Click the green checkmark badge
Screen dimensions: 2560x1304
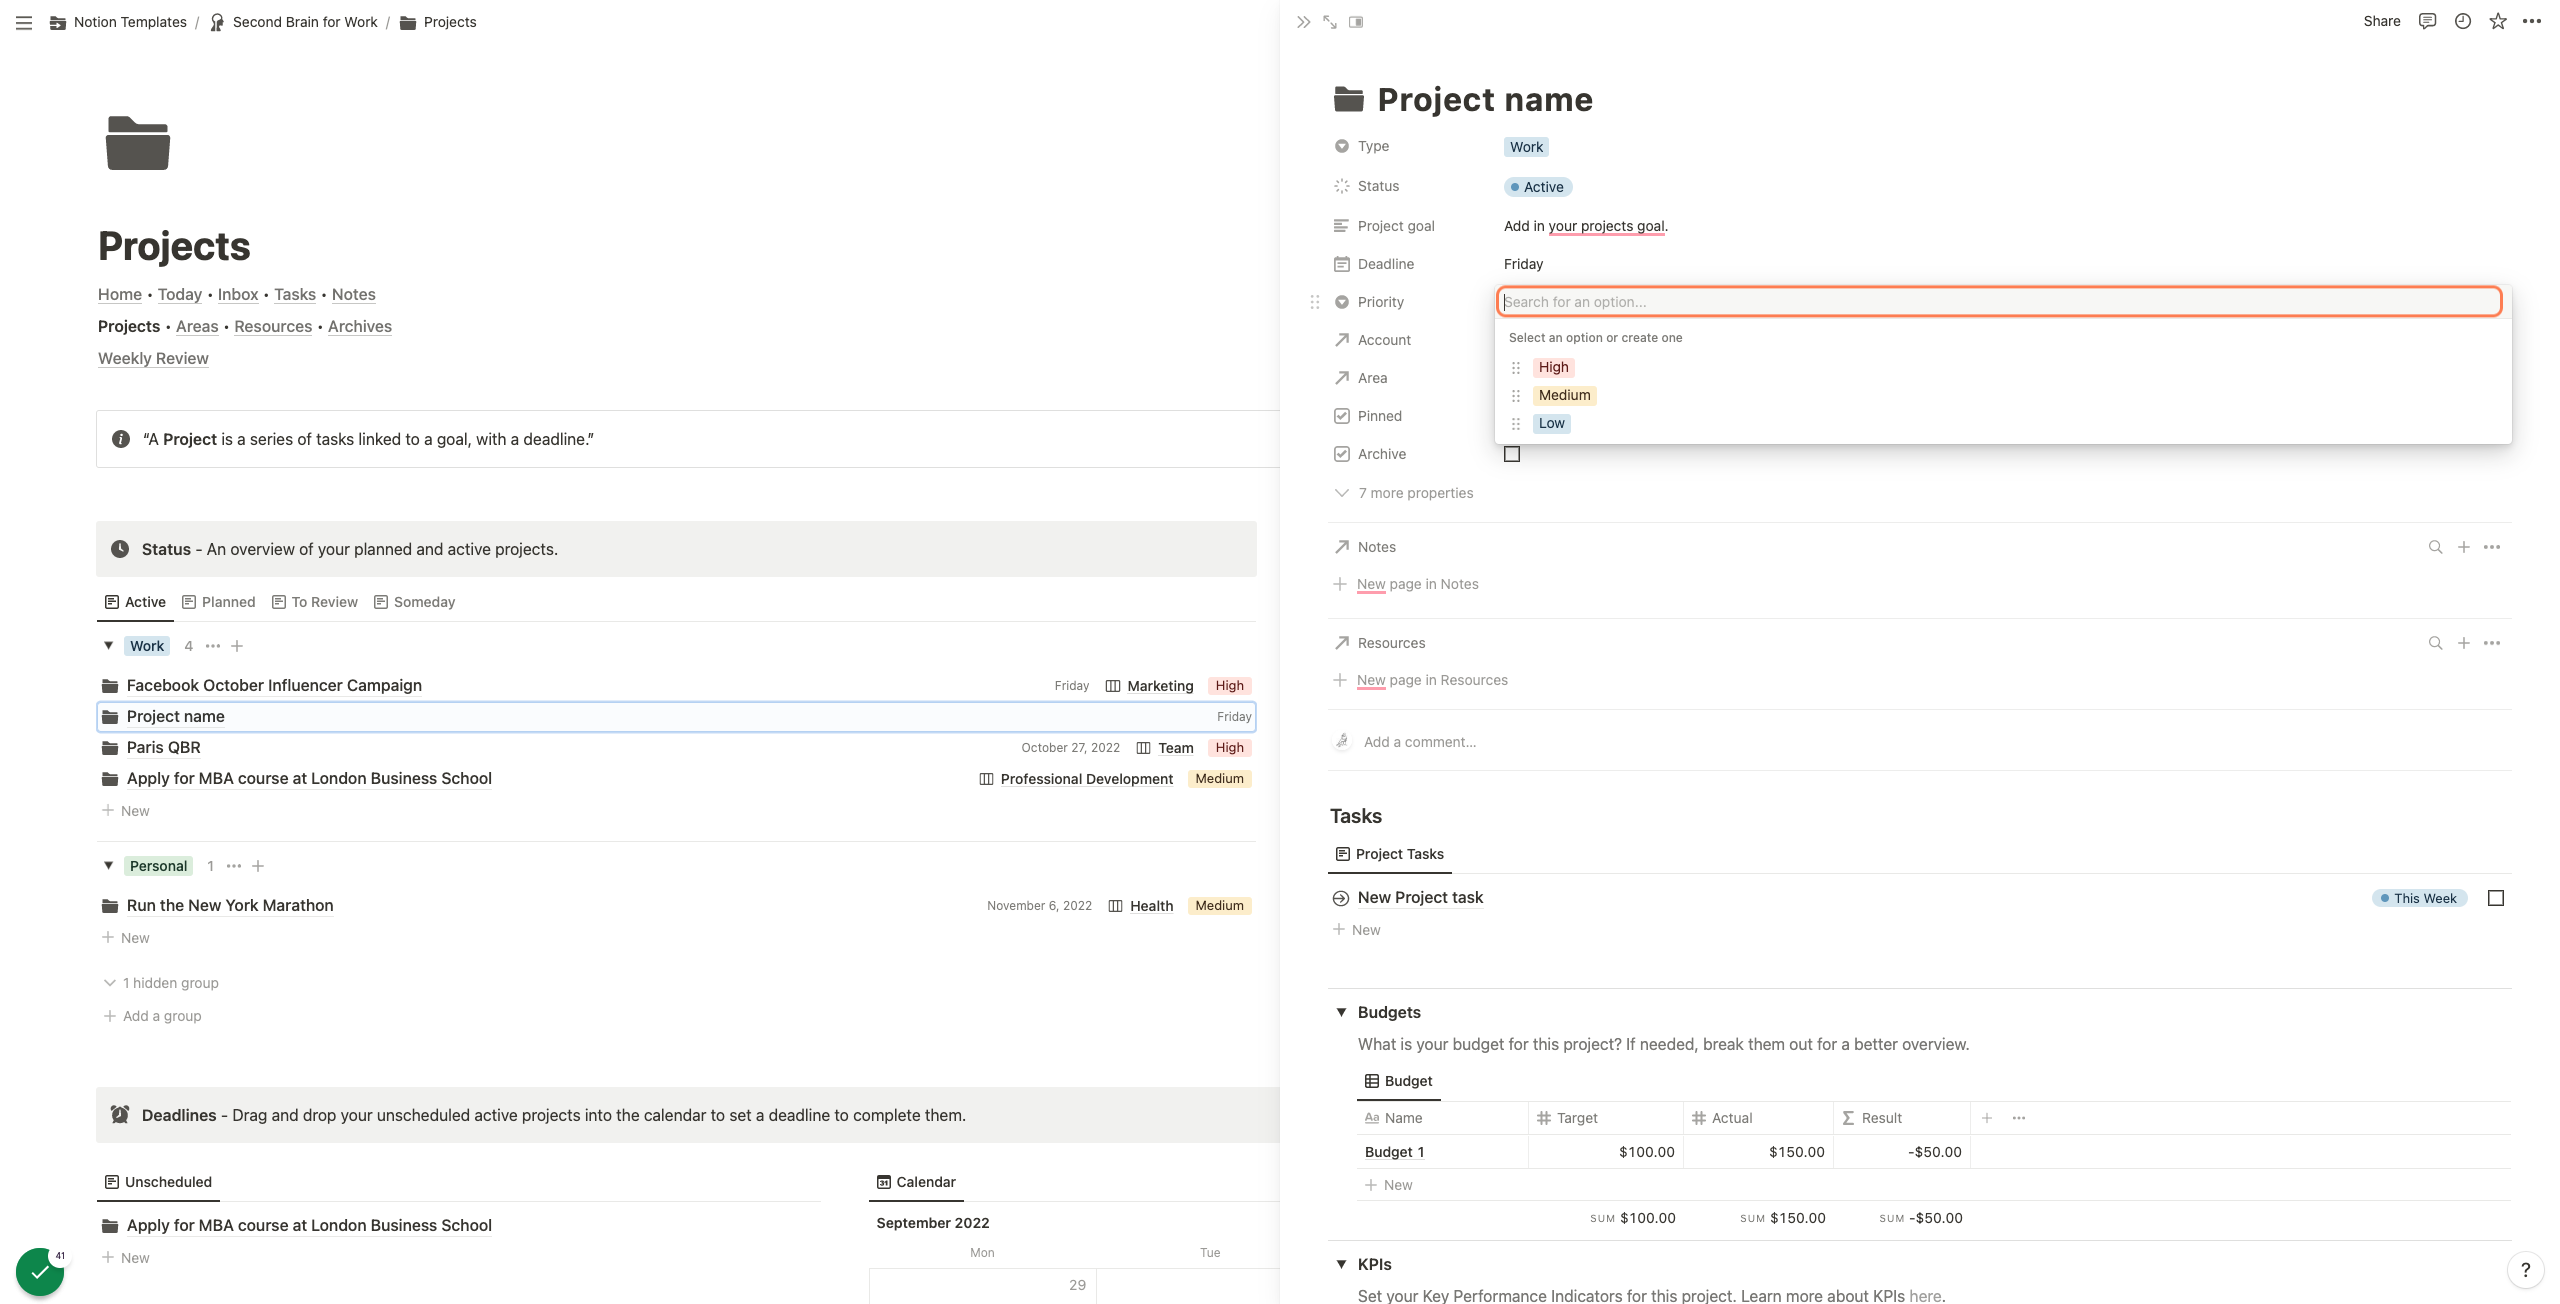point(40,1272)
